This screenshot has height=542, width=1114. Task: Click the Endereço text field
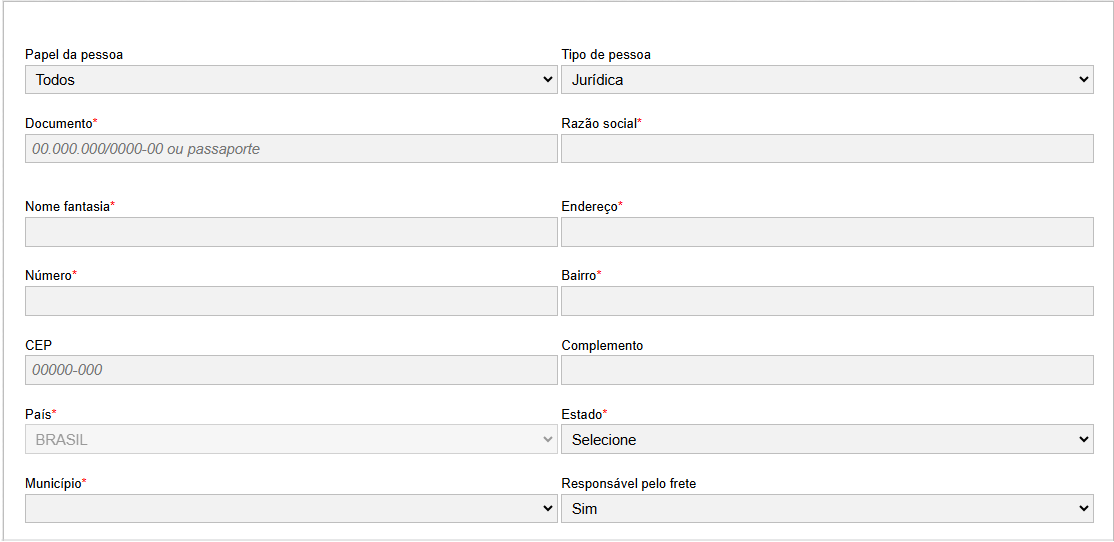tap(827, 232)
